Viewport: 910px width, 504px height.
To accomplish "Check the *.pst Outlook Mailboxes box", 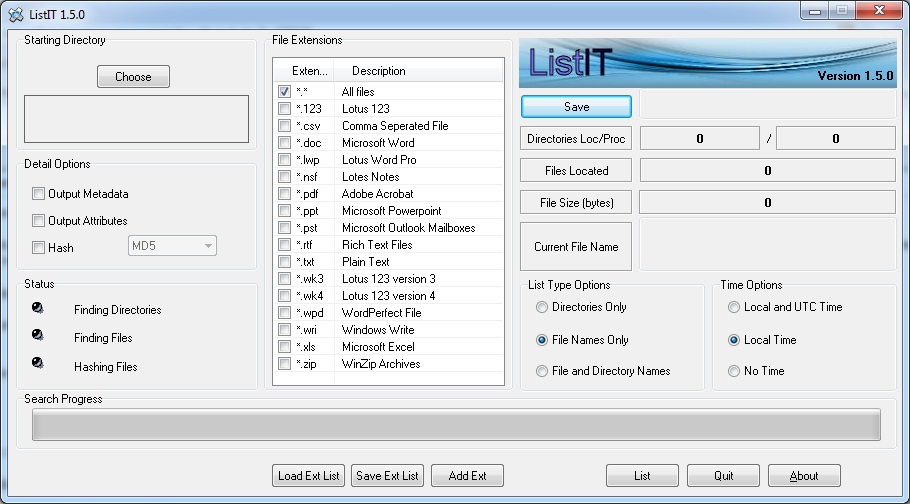I will pyautogui.click(x=284, y=228).
